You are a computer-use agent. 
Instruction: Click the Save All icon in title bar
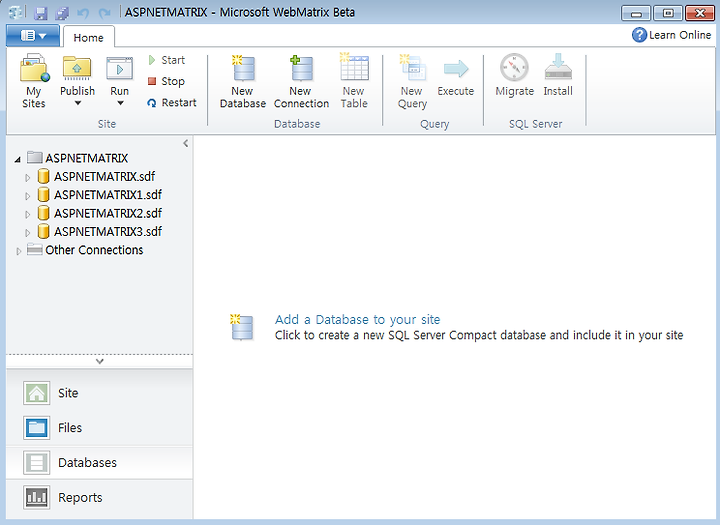coord(62,12)
